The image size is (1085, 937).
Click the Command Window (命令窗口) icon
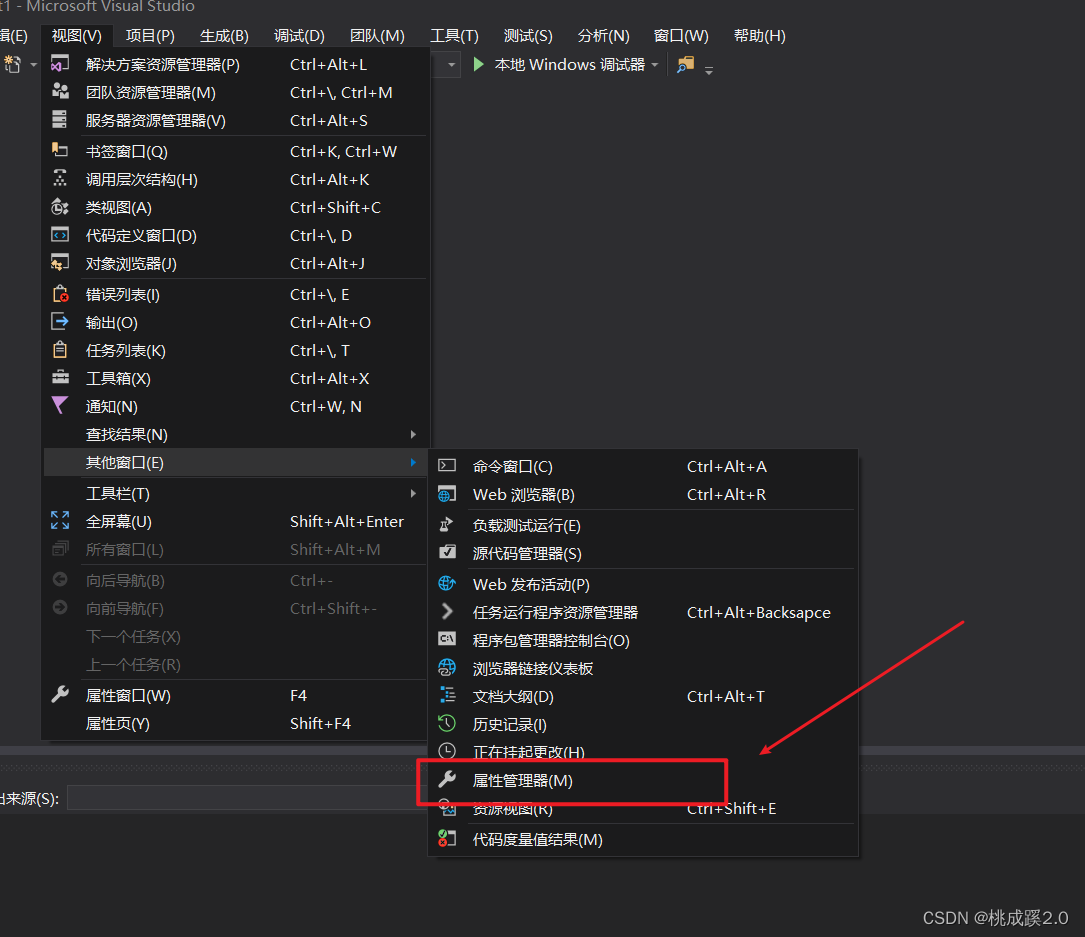point(447,466)
